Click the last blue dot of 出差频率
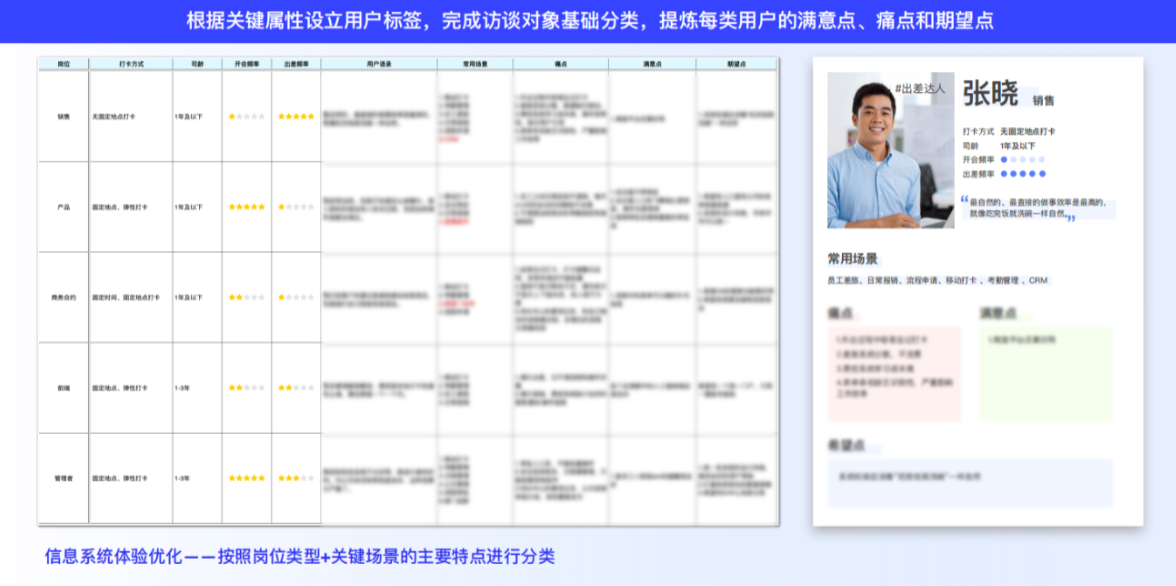This screenshot has height=586, width=1176. (1042, 173)
